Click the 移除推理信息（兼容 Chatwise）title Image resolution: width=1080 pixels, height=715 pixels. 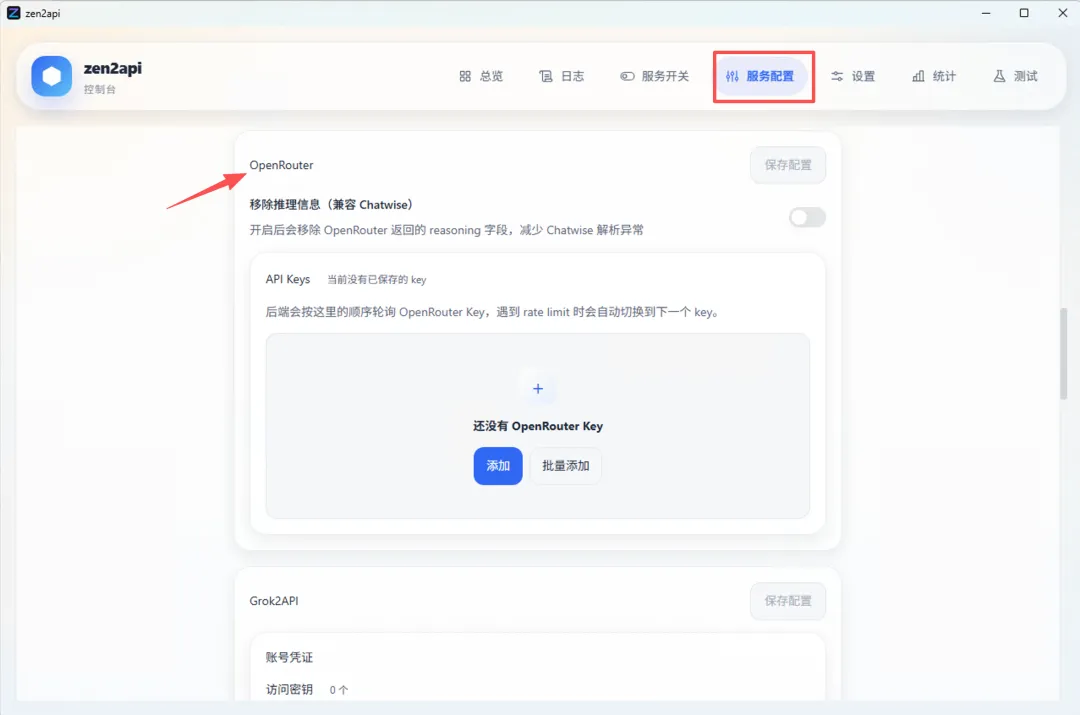[x=331, y=205]
